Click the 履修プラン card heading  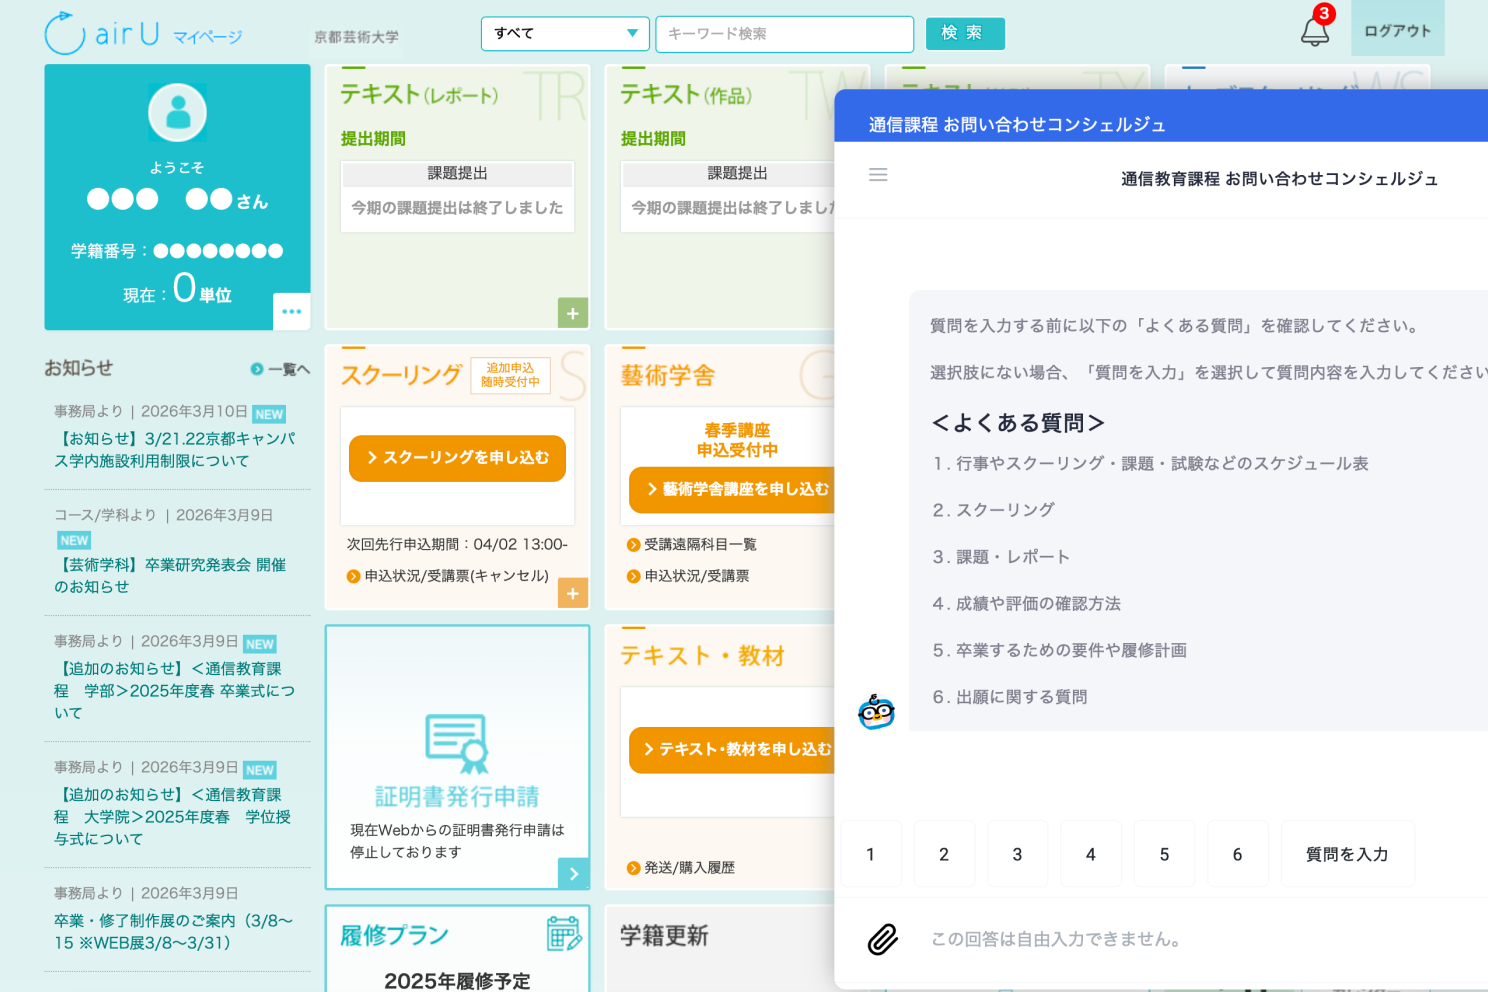coord(394,936)
